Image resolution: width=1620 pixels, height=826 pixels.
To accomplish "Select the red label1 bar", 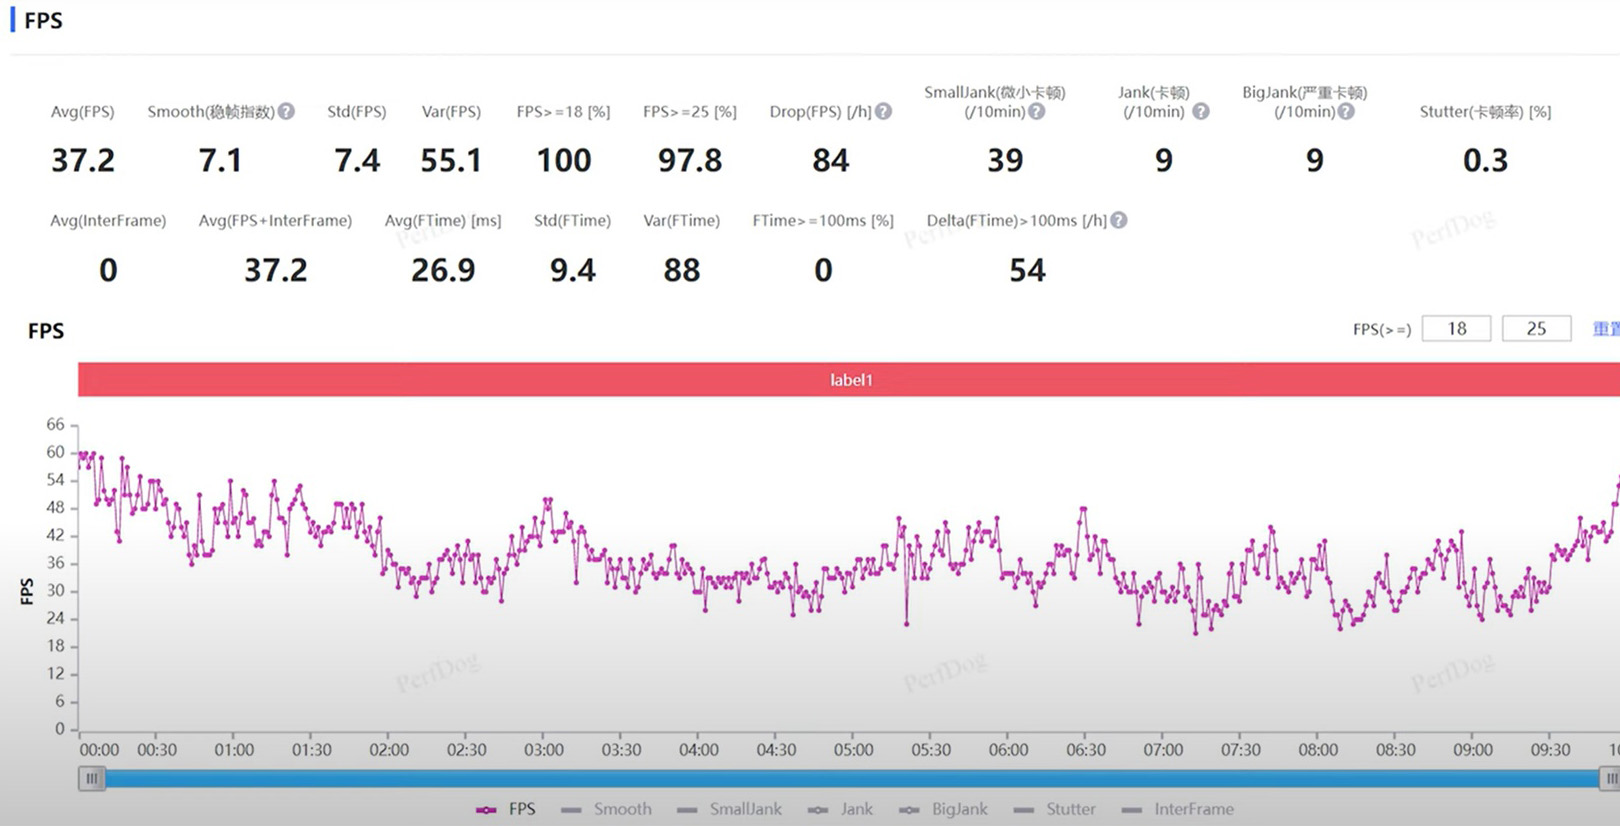I will (x=849, y=380).
